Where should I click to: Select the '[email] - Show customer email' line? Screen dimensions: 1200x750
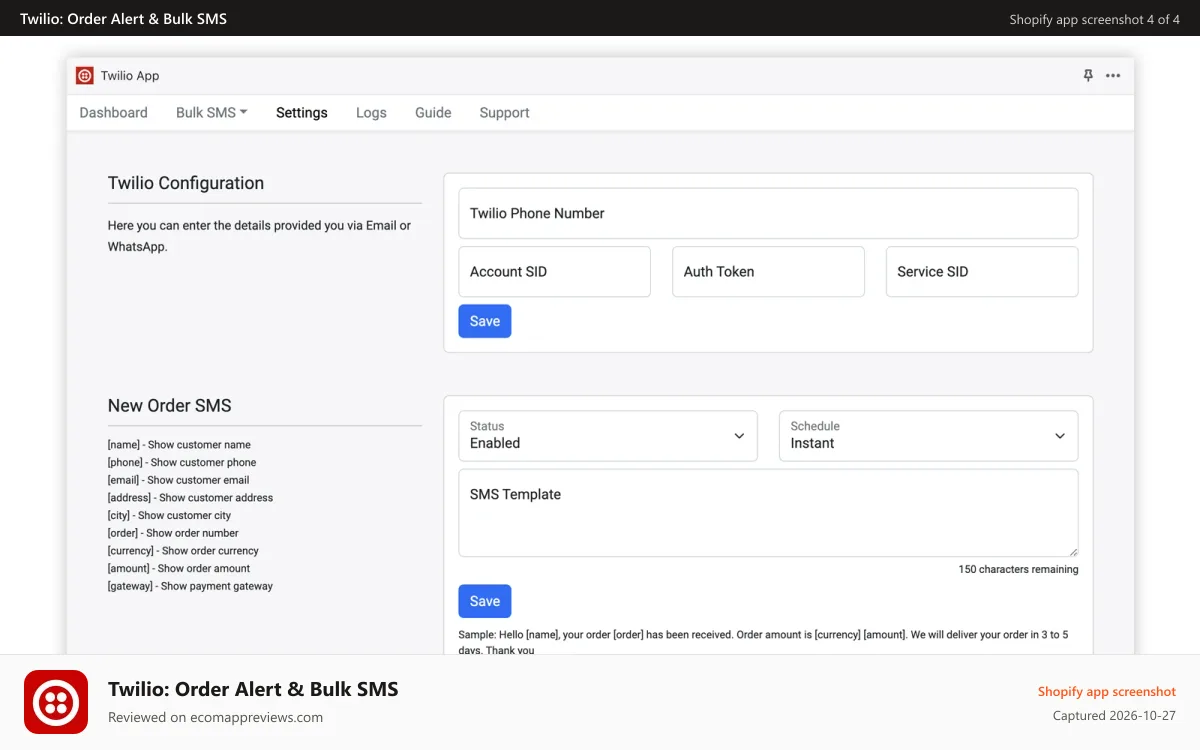(x=178, y=480)
